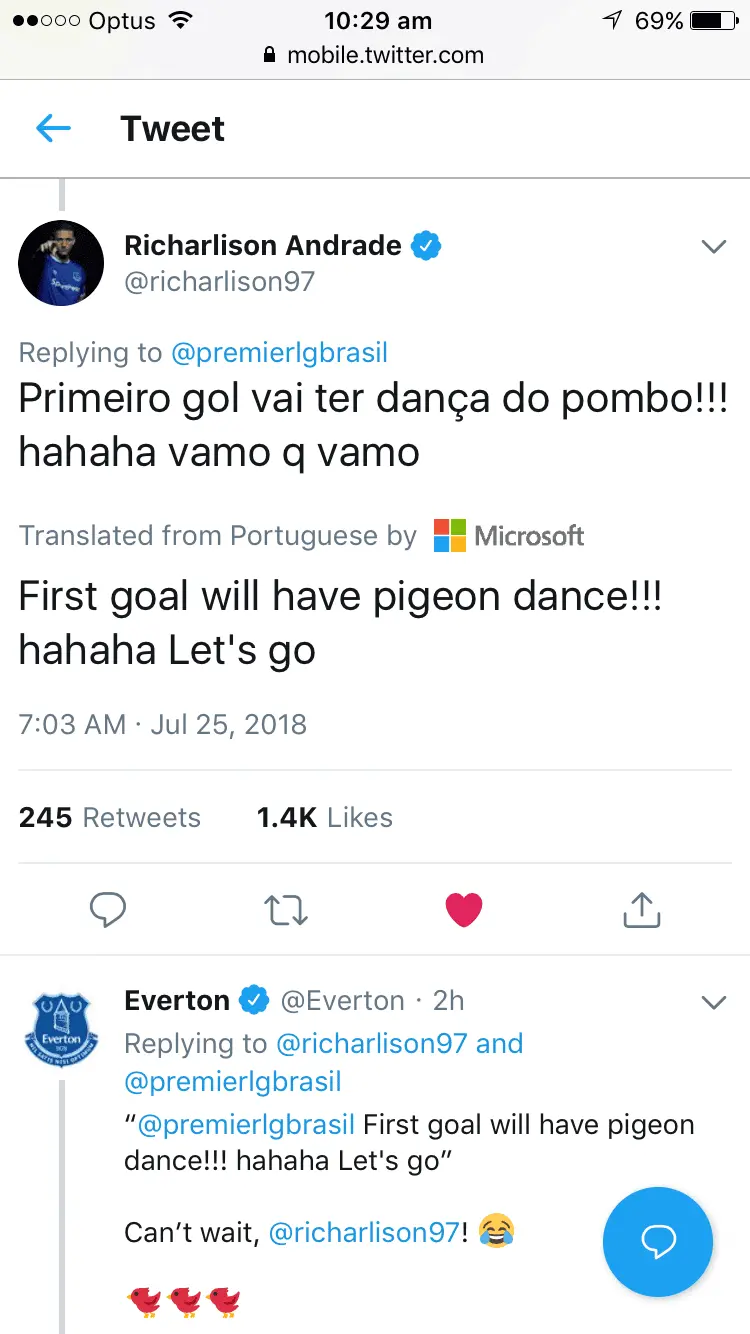Tap the back arrow icon
The height and width of the screenshot is (1334, 750).
pyautogui.click(x=53, y=128)
